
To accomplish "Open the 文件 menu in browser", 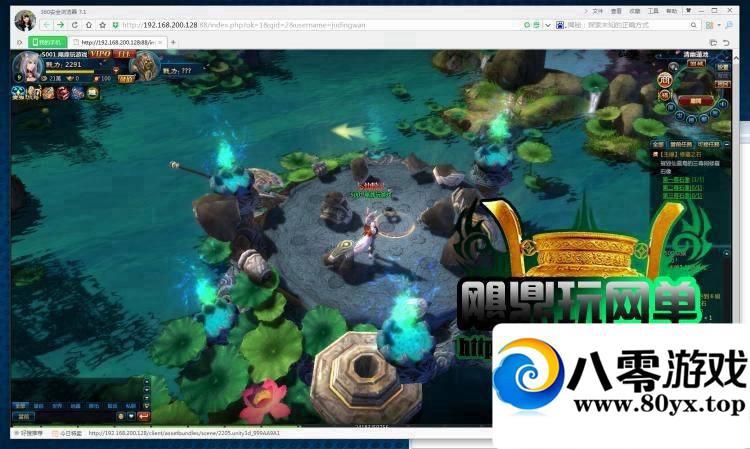I will pyautogui.click(x=598, y=11).
